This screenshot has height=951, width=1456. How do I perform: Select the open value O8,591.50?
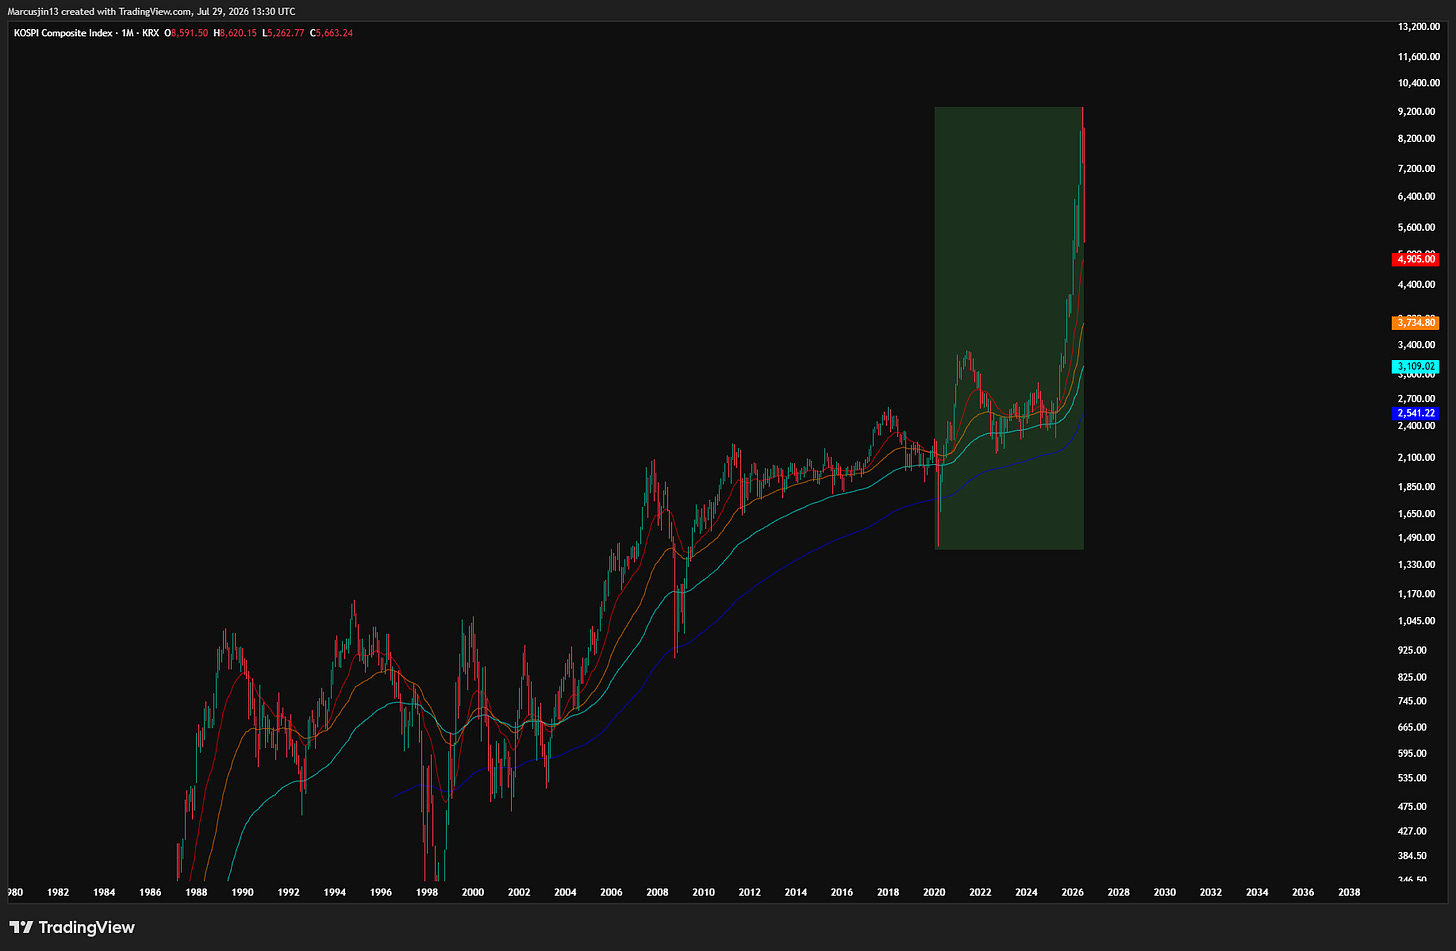pos(185,33)
